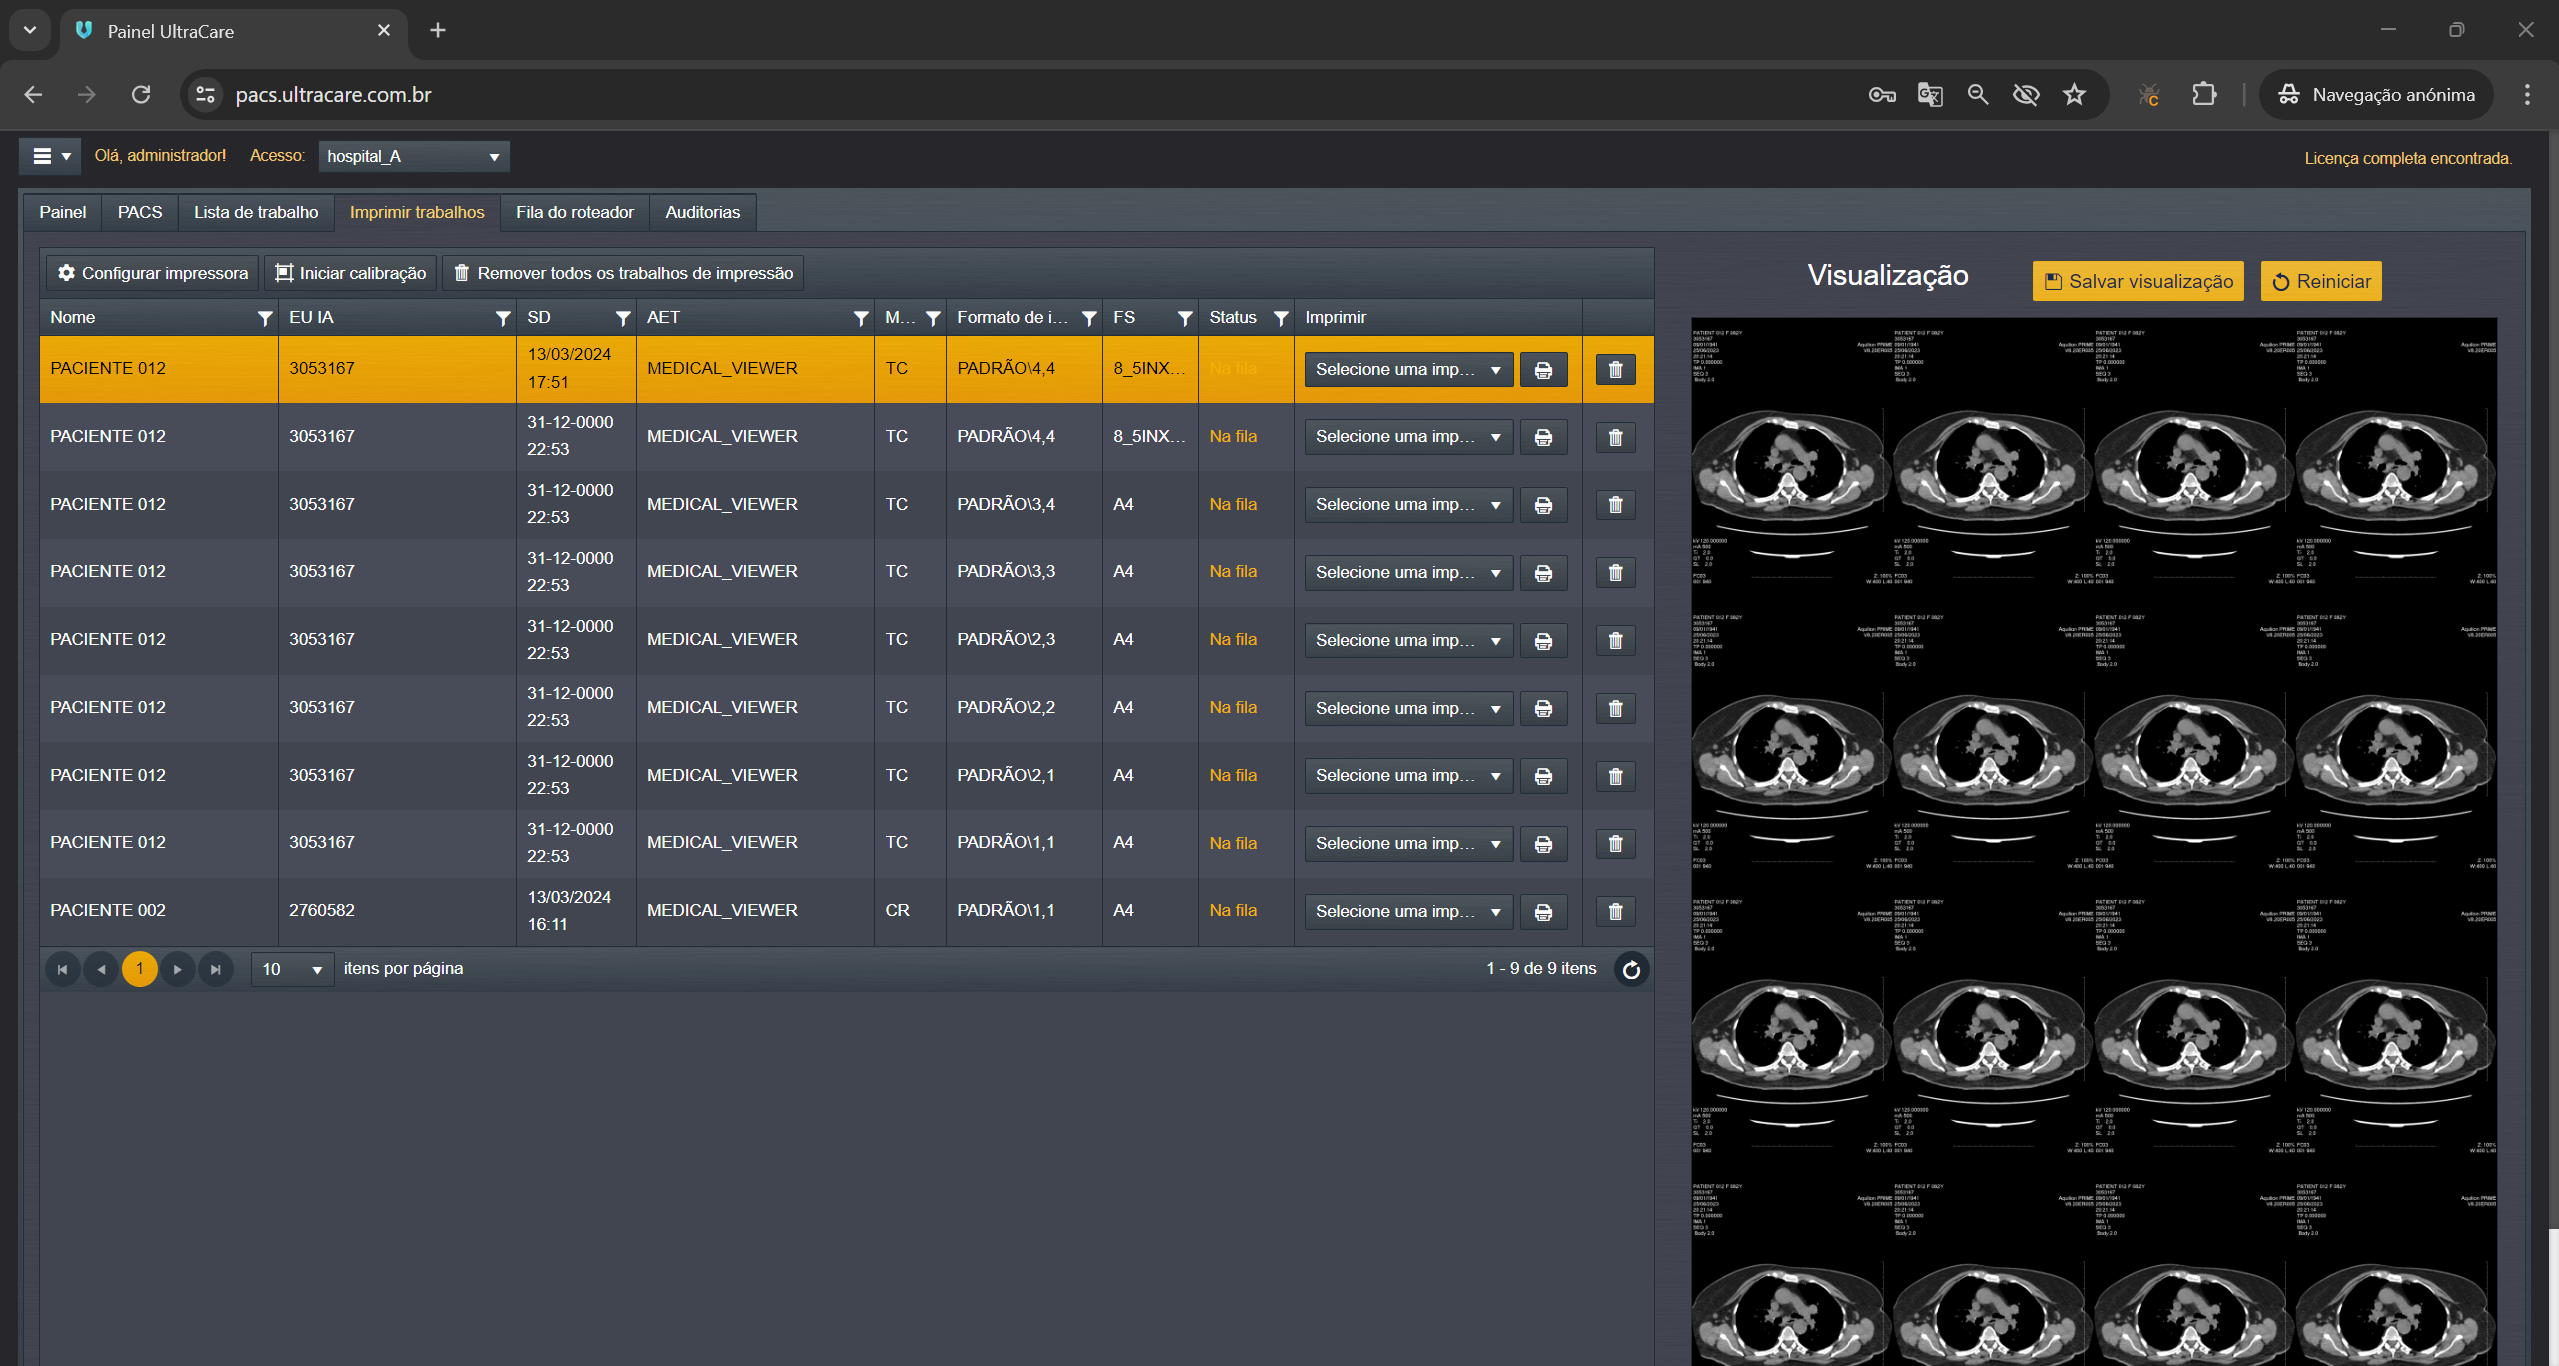The height and width of the screenshot is (1366, 2559).
Task: Bookmark this page with star icon
Action: point(2074,95)
